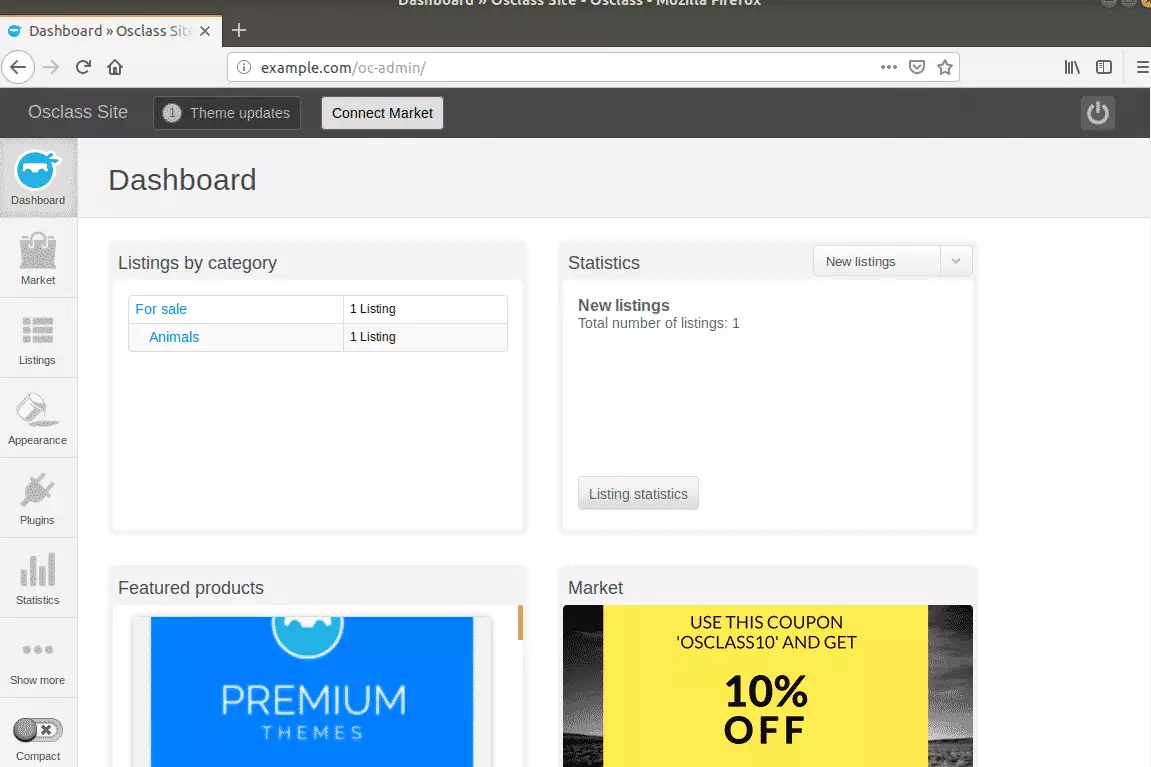Image resolution: width=1151 pixels, height=767 pixels.
Task: Open the Statistics sidebar section
Action: coord(37,578)
